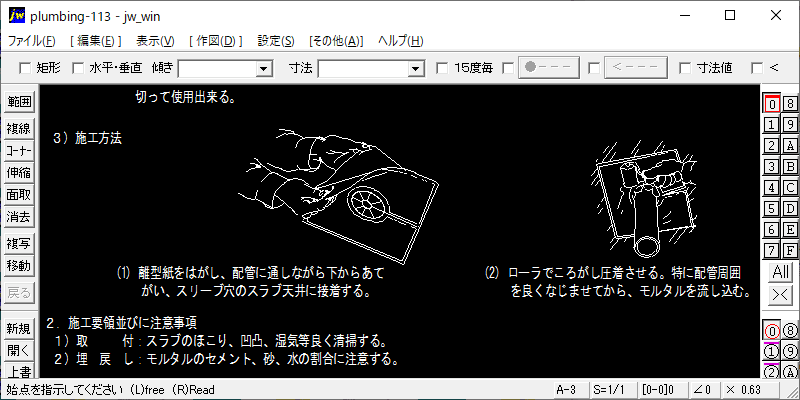Click the A-3 paper size status
The image size is (800, 400).
(x=570, y=390)
